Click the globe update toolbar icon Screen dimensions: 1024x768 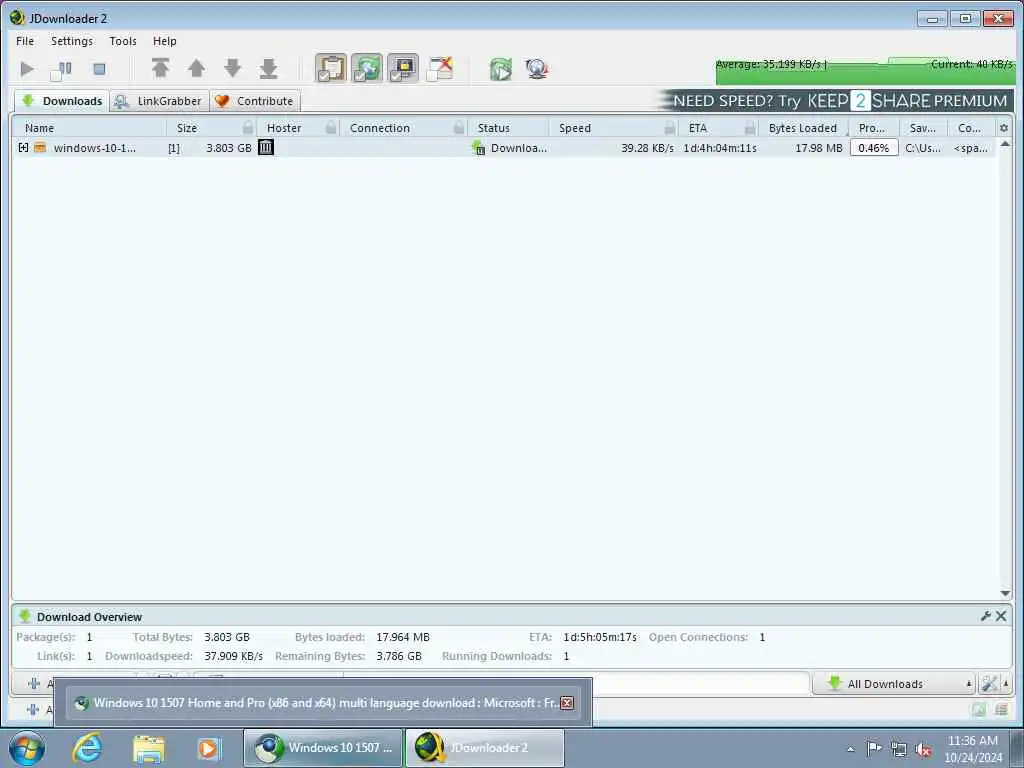tap(537, 69)
